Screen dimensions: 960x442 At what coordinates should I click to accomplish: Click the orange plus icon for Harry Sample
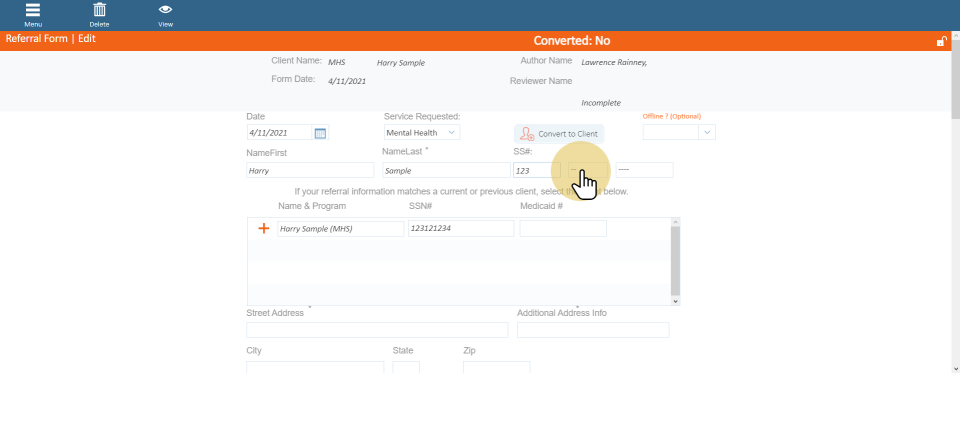point(264,229)
